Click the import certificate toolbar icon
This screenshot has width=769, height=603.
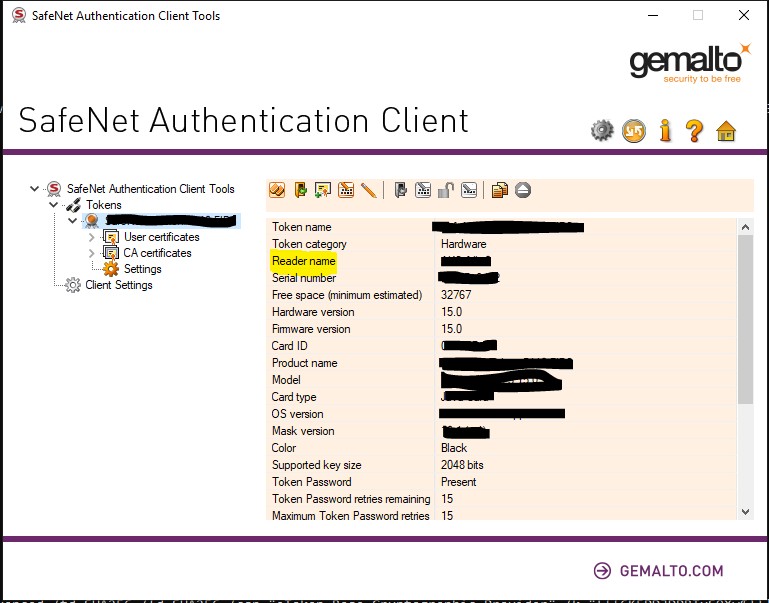[x=322, y=190]
